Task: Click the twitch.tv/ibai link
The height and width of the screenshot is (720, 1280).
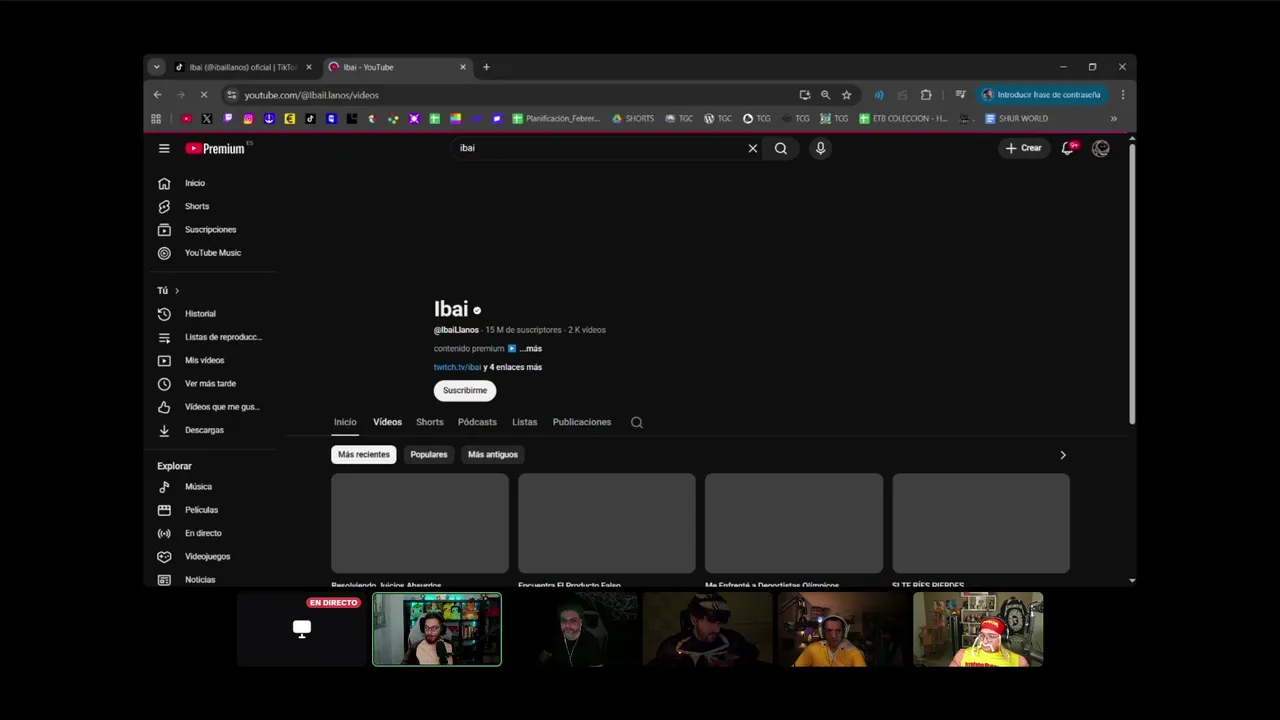Action: click(x=457, y=367)
